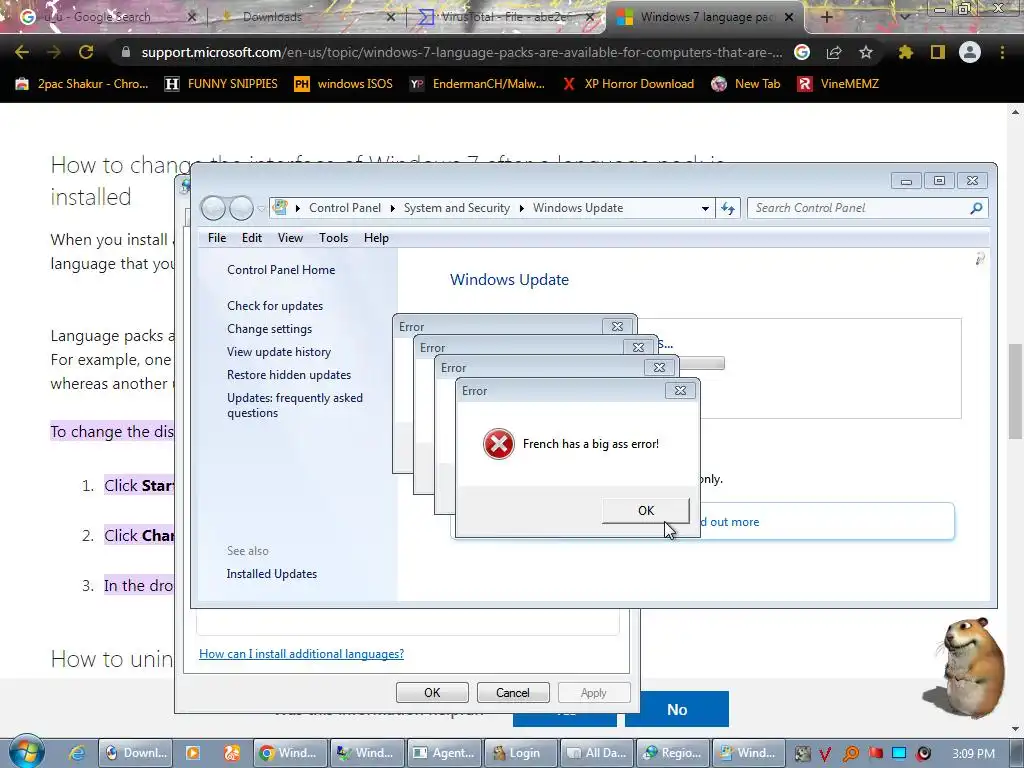This screenshot has width=1024, height=768.
Task: Click the Agent... taskbar button
Action: pyautogui.click(x=443, y=753)
